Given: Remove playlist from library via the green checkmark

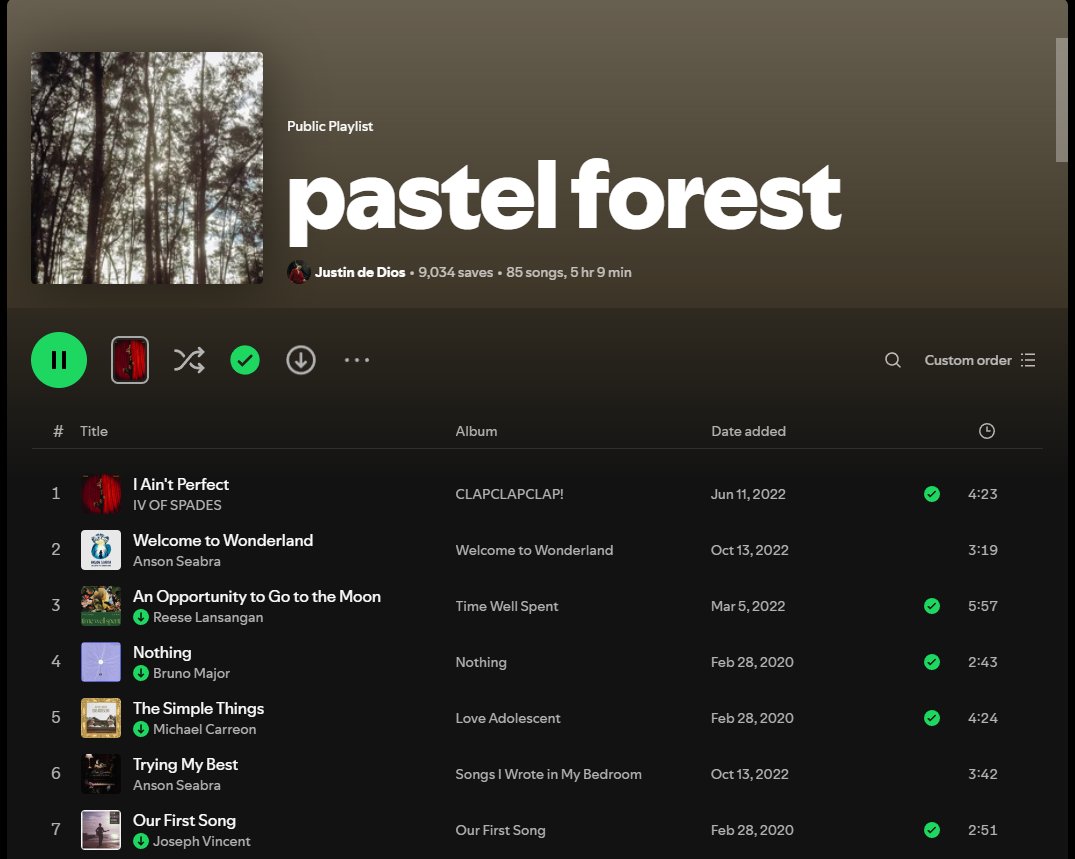Looking at the screenshot, I should point(245,360).
